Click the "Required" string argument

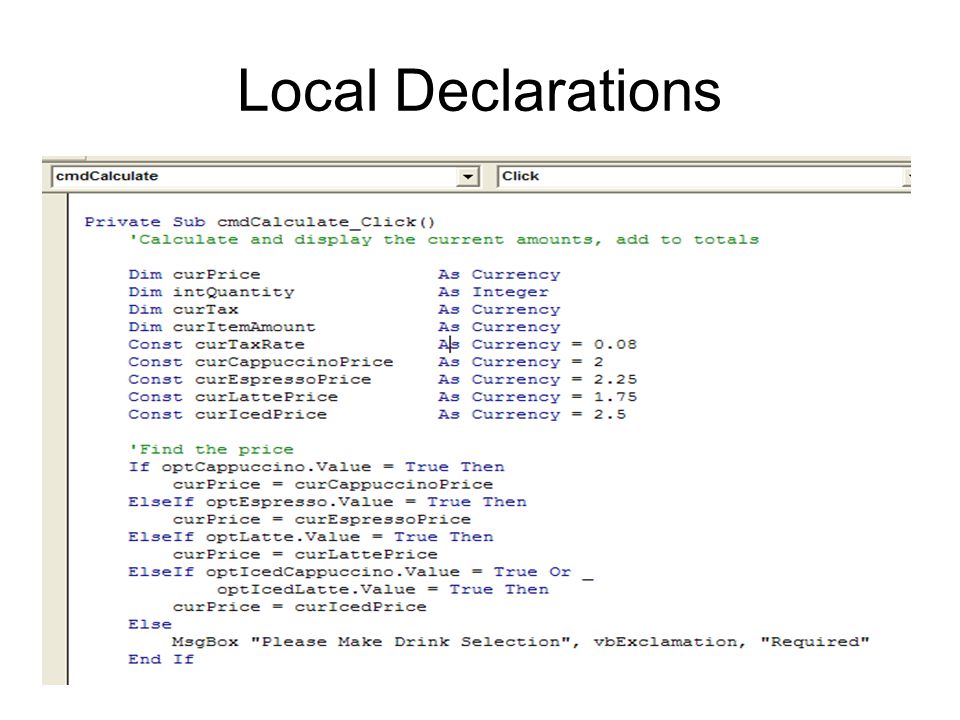(x=815, y=642)
